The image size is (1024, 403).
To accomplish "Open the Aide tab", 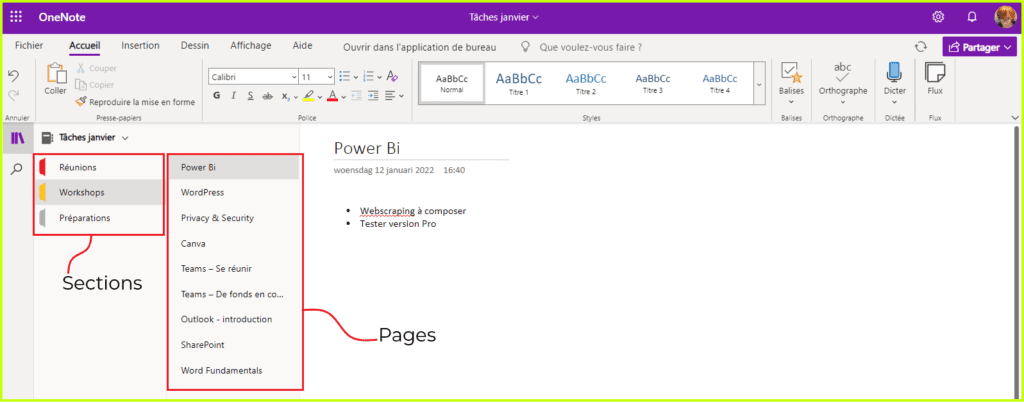I will coord(302,46).
